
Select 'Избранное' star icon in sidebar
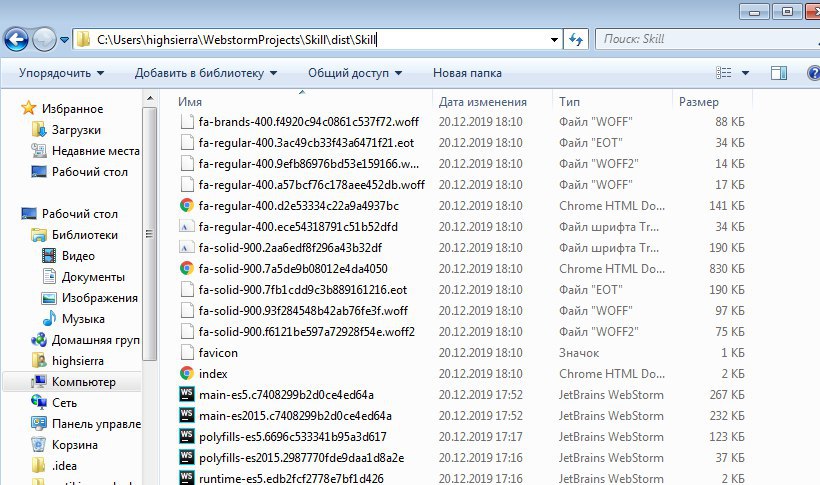click(x=28, y=108)
